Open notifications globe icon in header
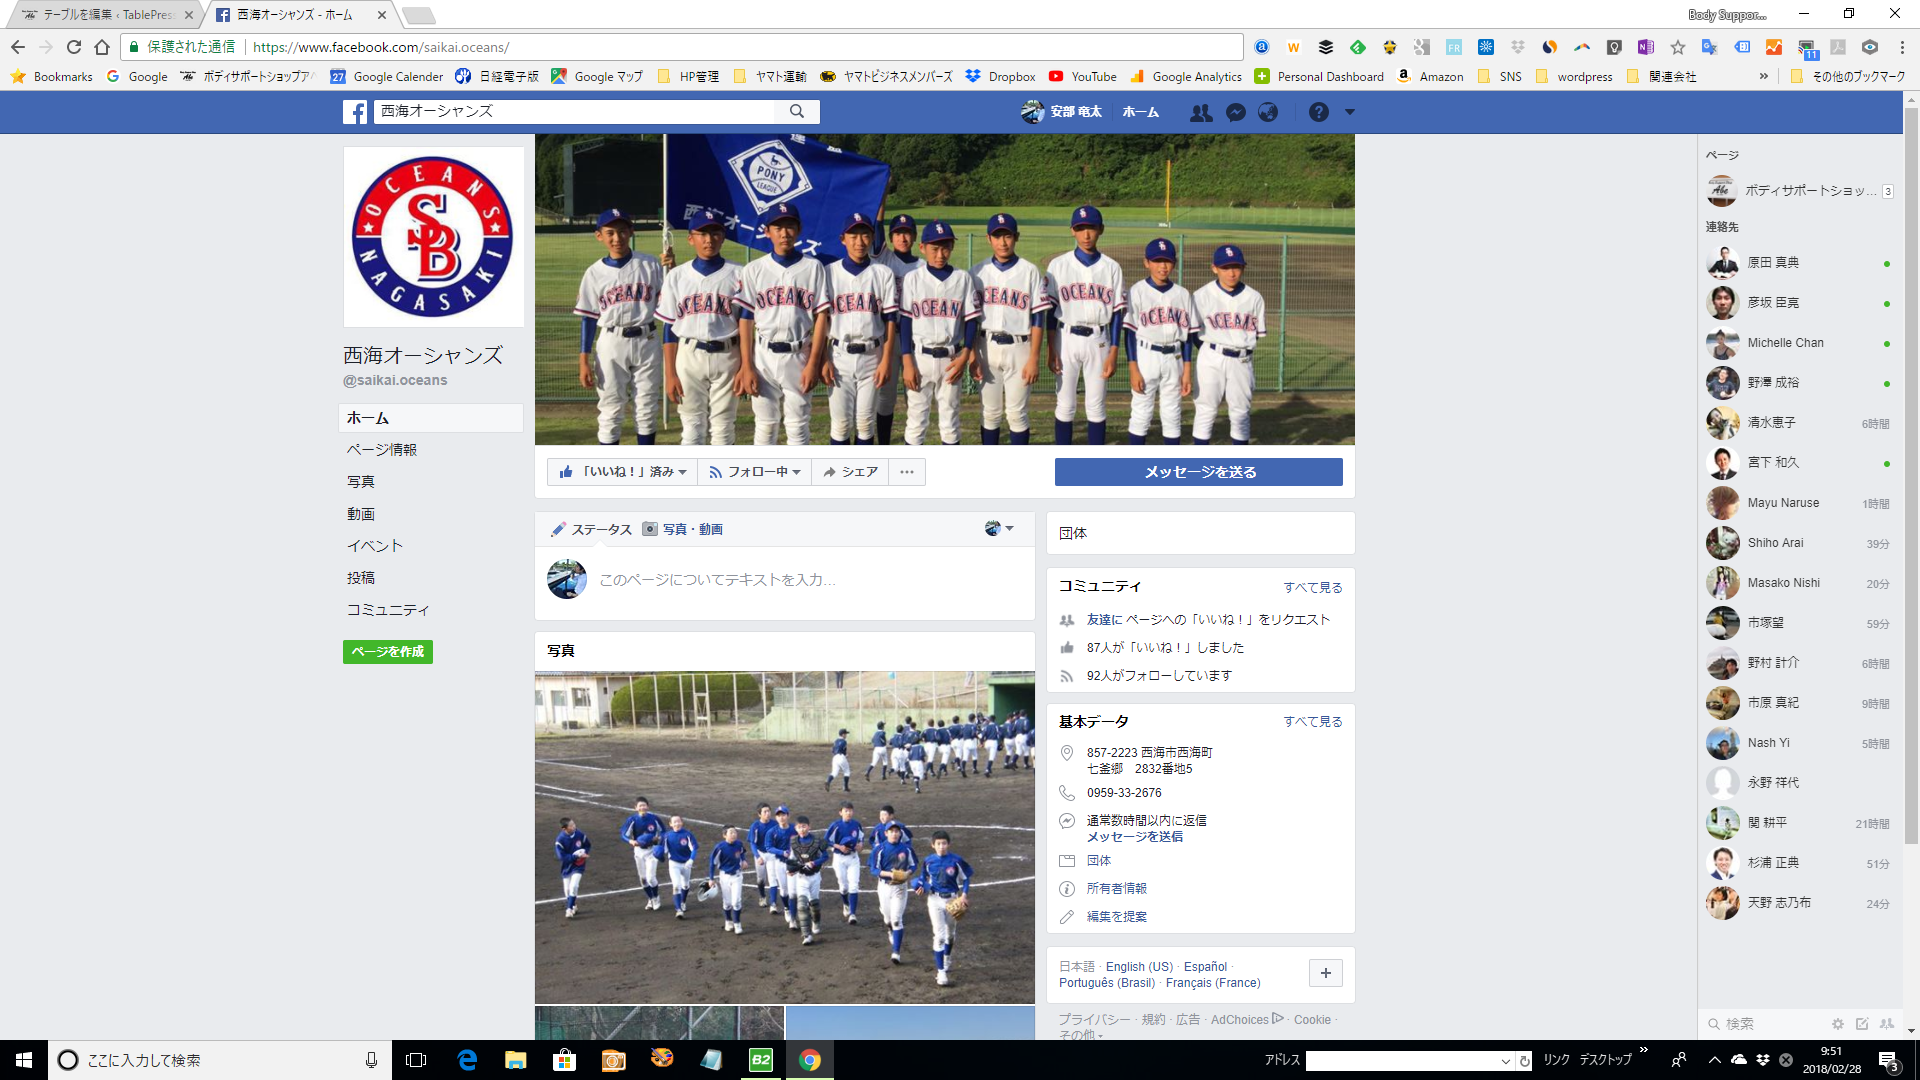 1268,112
